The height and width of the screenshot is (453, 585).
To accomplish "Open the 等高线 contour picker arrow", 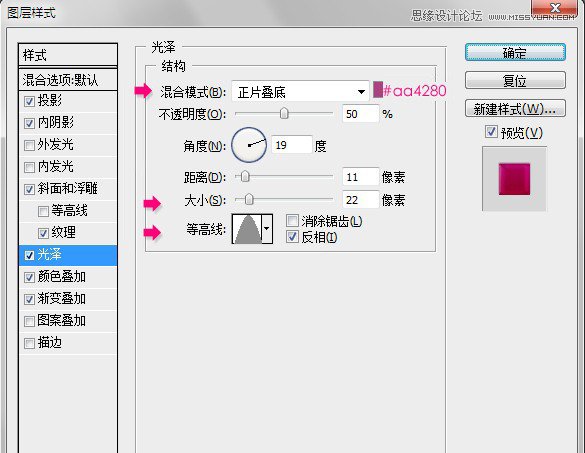I will click(267, 229).
